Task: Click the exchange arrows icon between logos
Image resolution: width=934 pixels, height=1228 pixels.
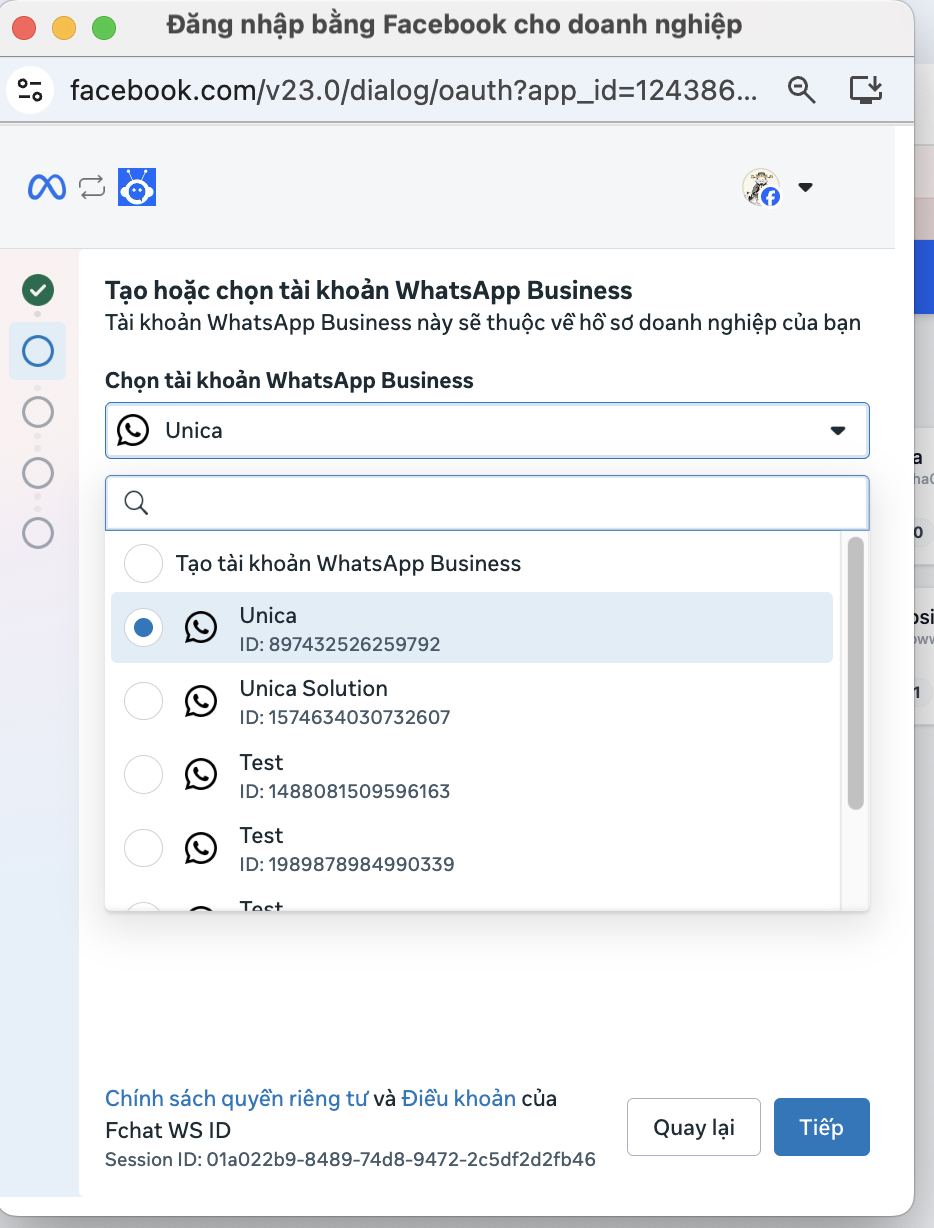Action: [92, 187]
